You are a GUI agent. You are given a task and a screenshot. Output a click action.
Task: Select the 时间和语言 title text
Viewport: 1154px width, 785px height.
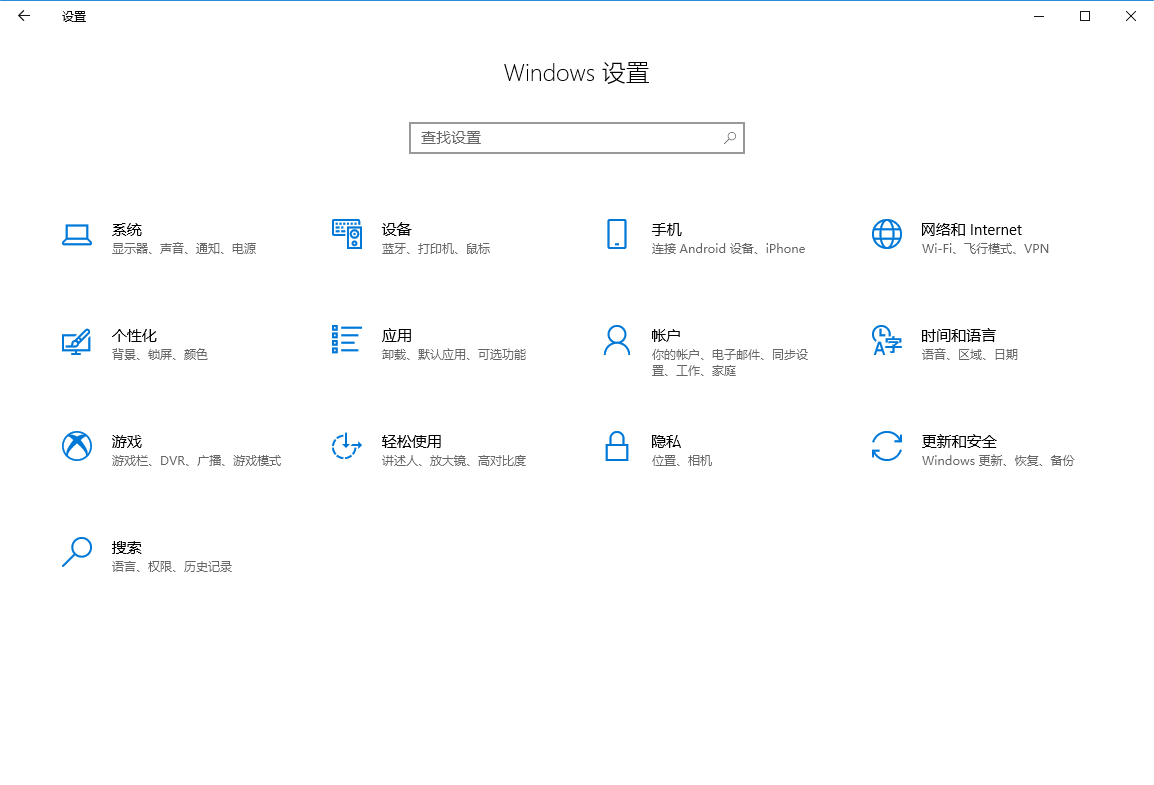pos(958,335)
